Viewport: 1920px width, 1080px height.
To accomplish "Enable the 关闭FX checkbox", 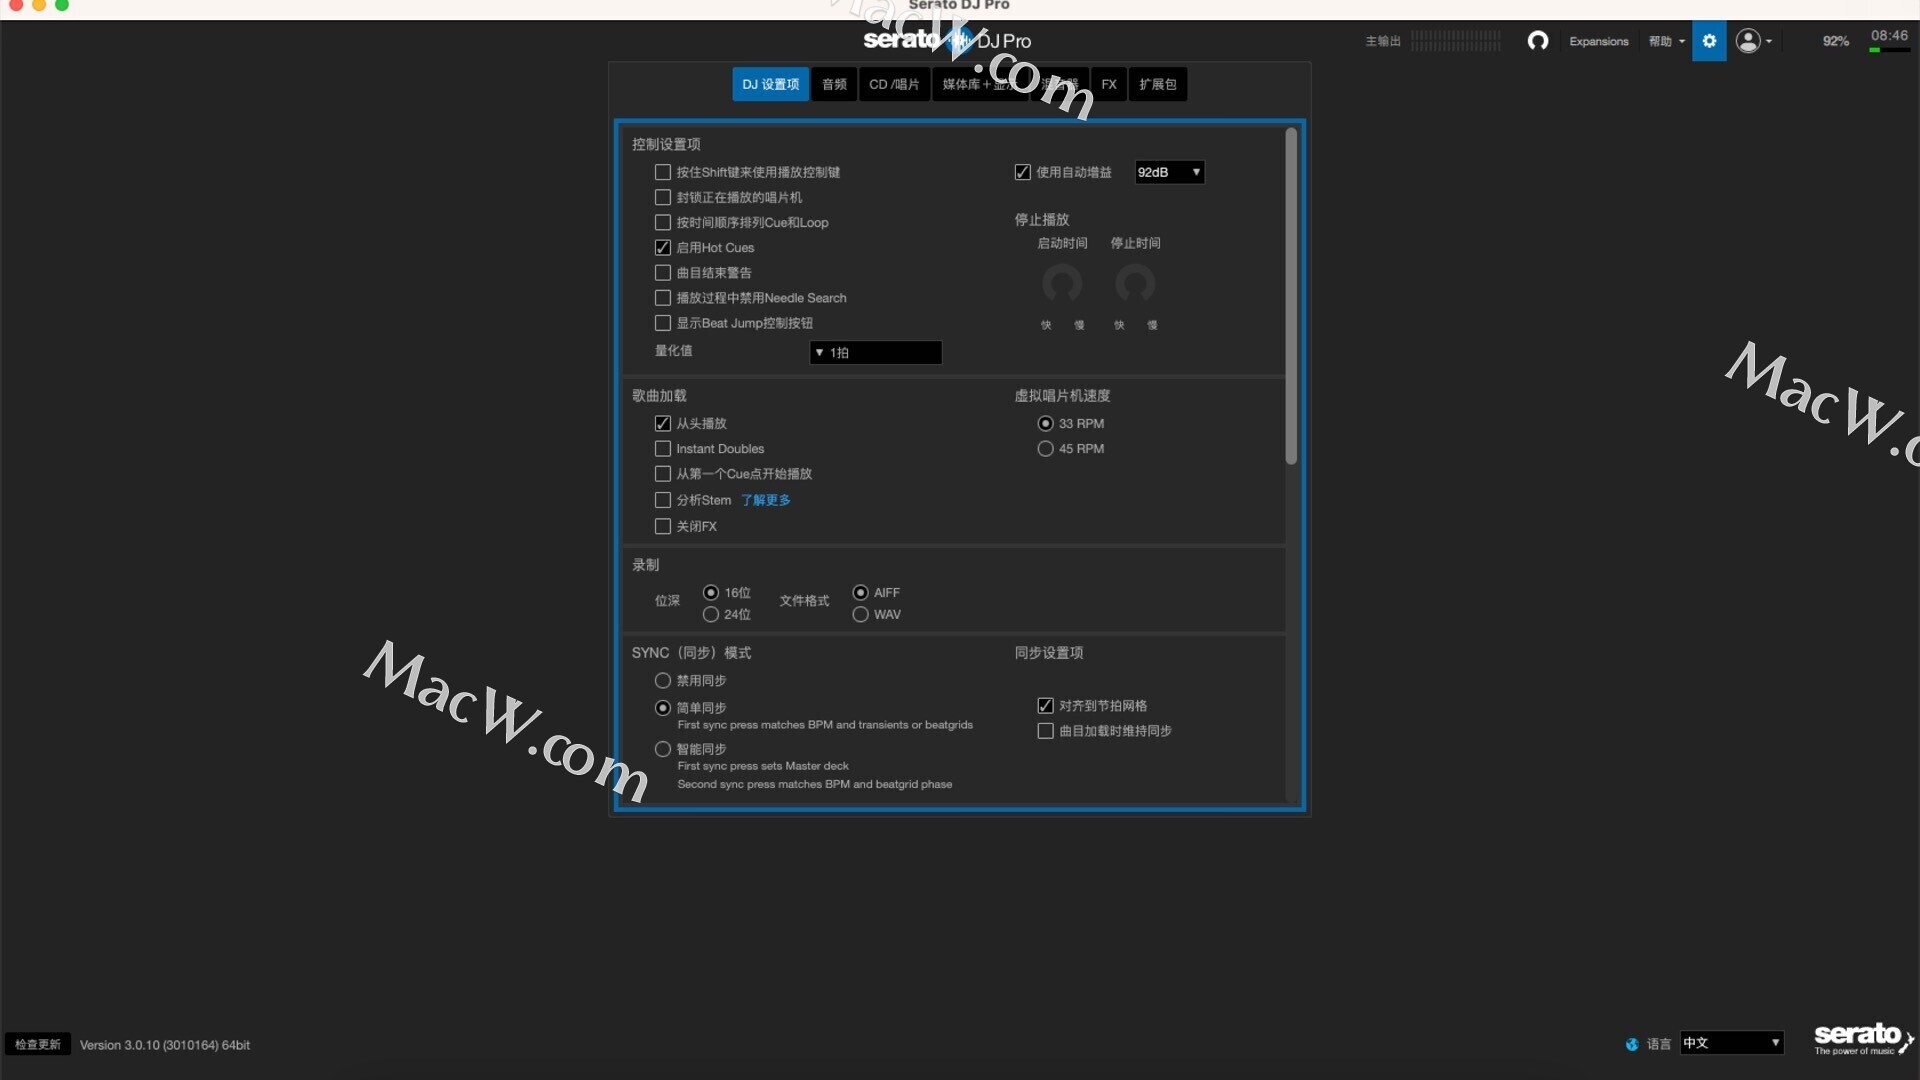I will pyautogui.click(x=662, y=526).
